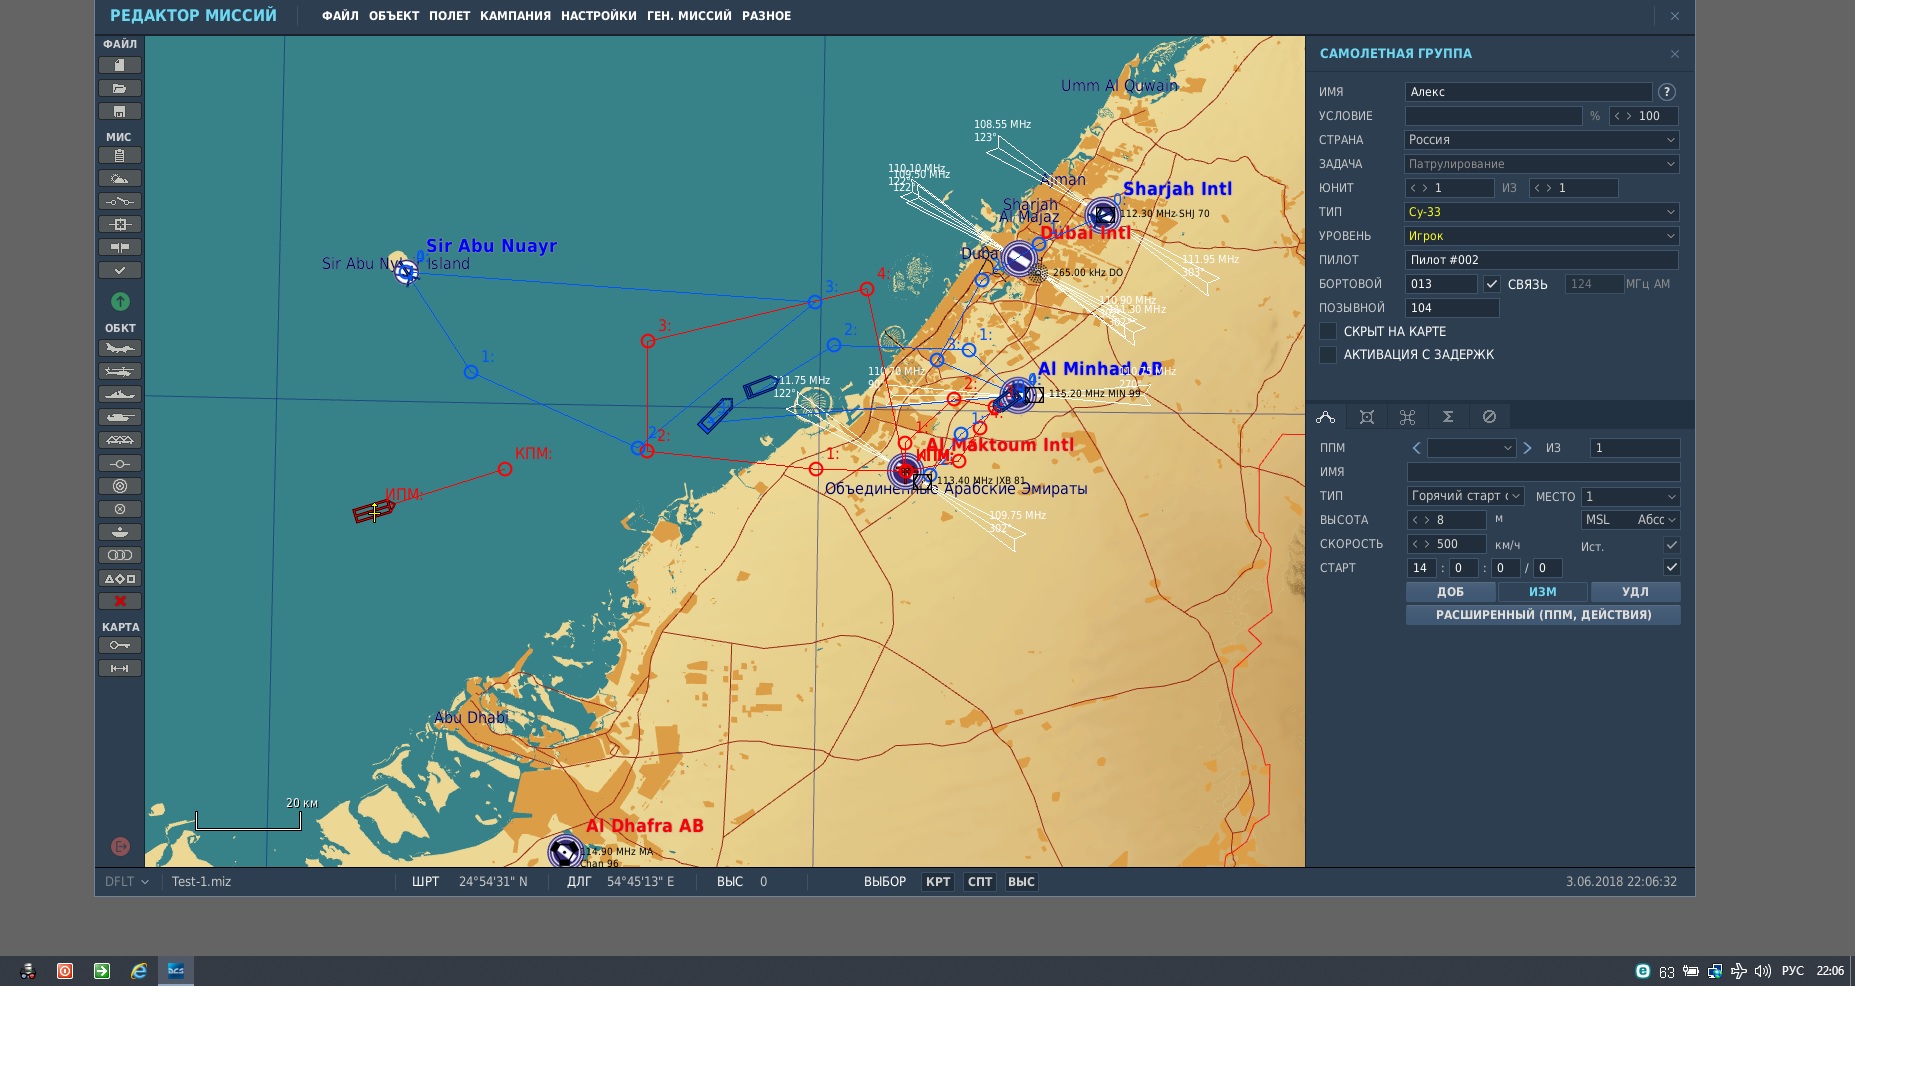Screen dimensions: 1920x1080
Task: Open the weather settings cloud icon
Action: [x=119, y=178]
